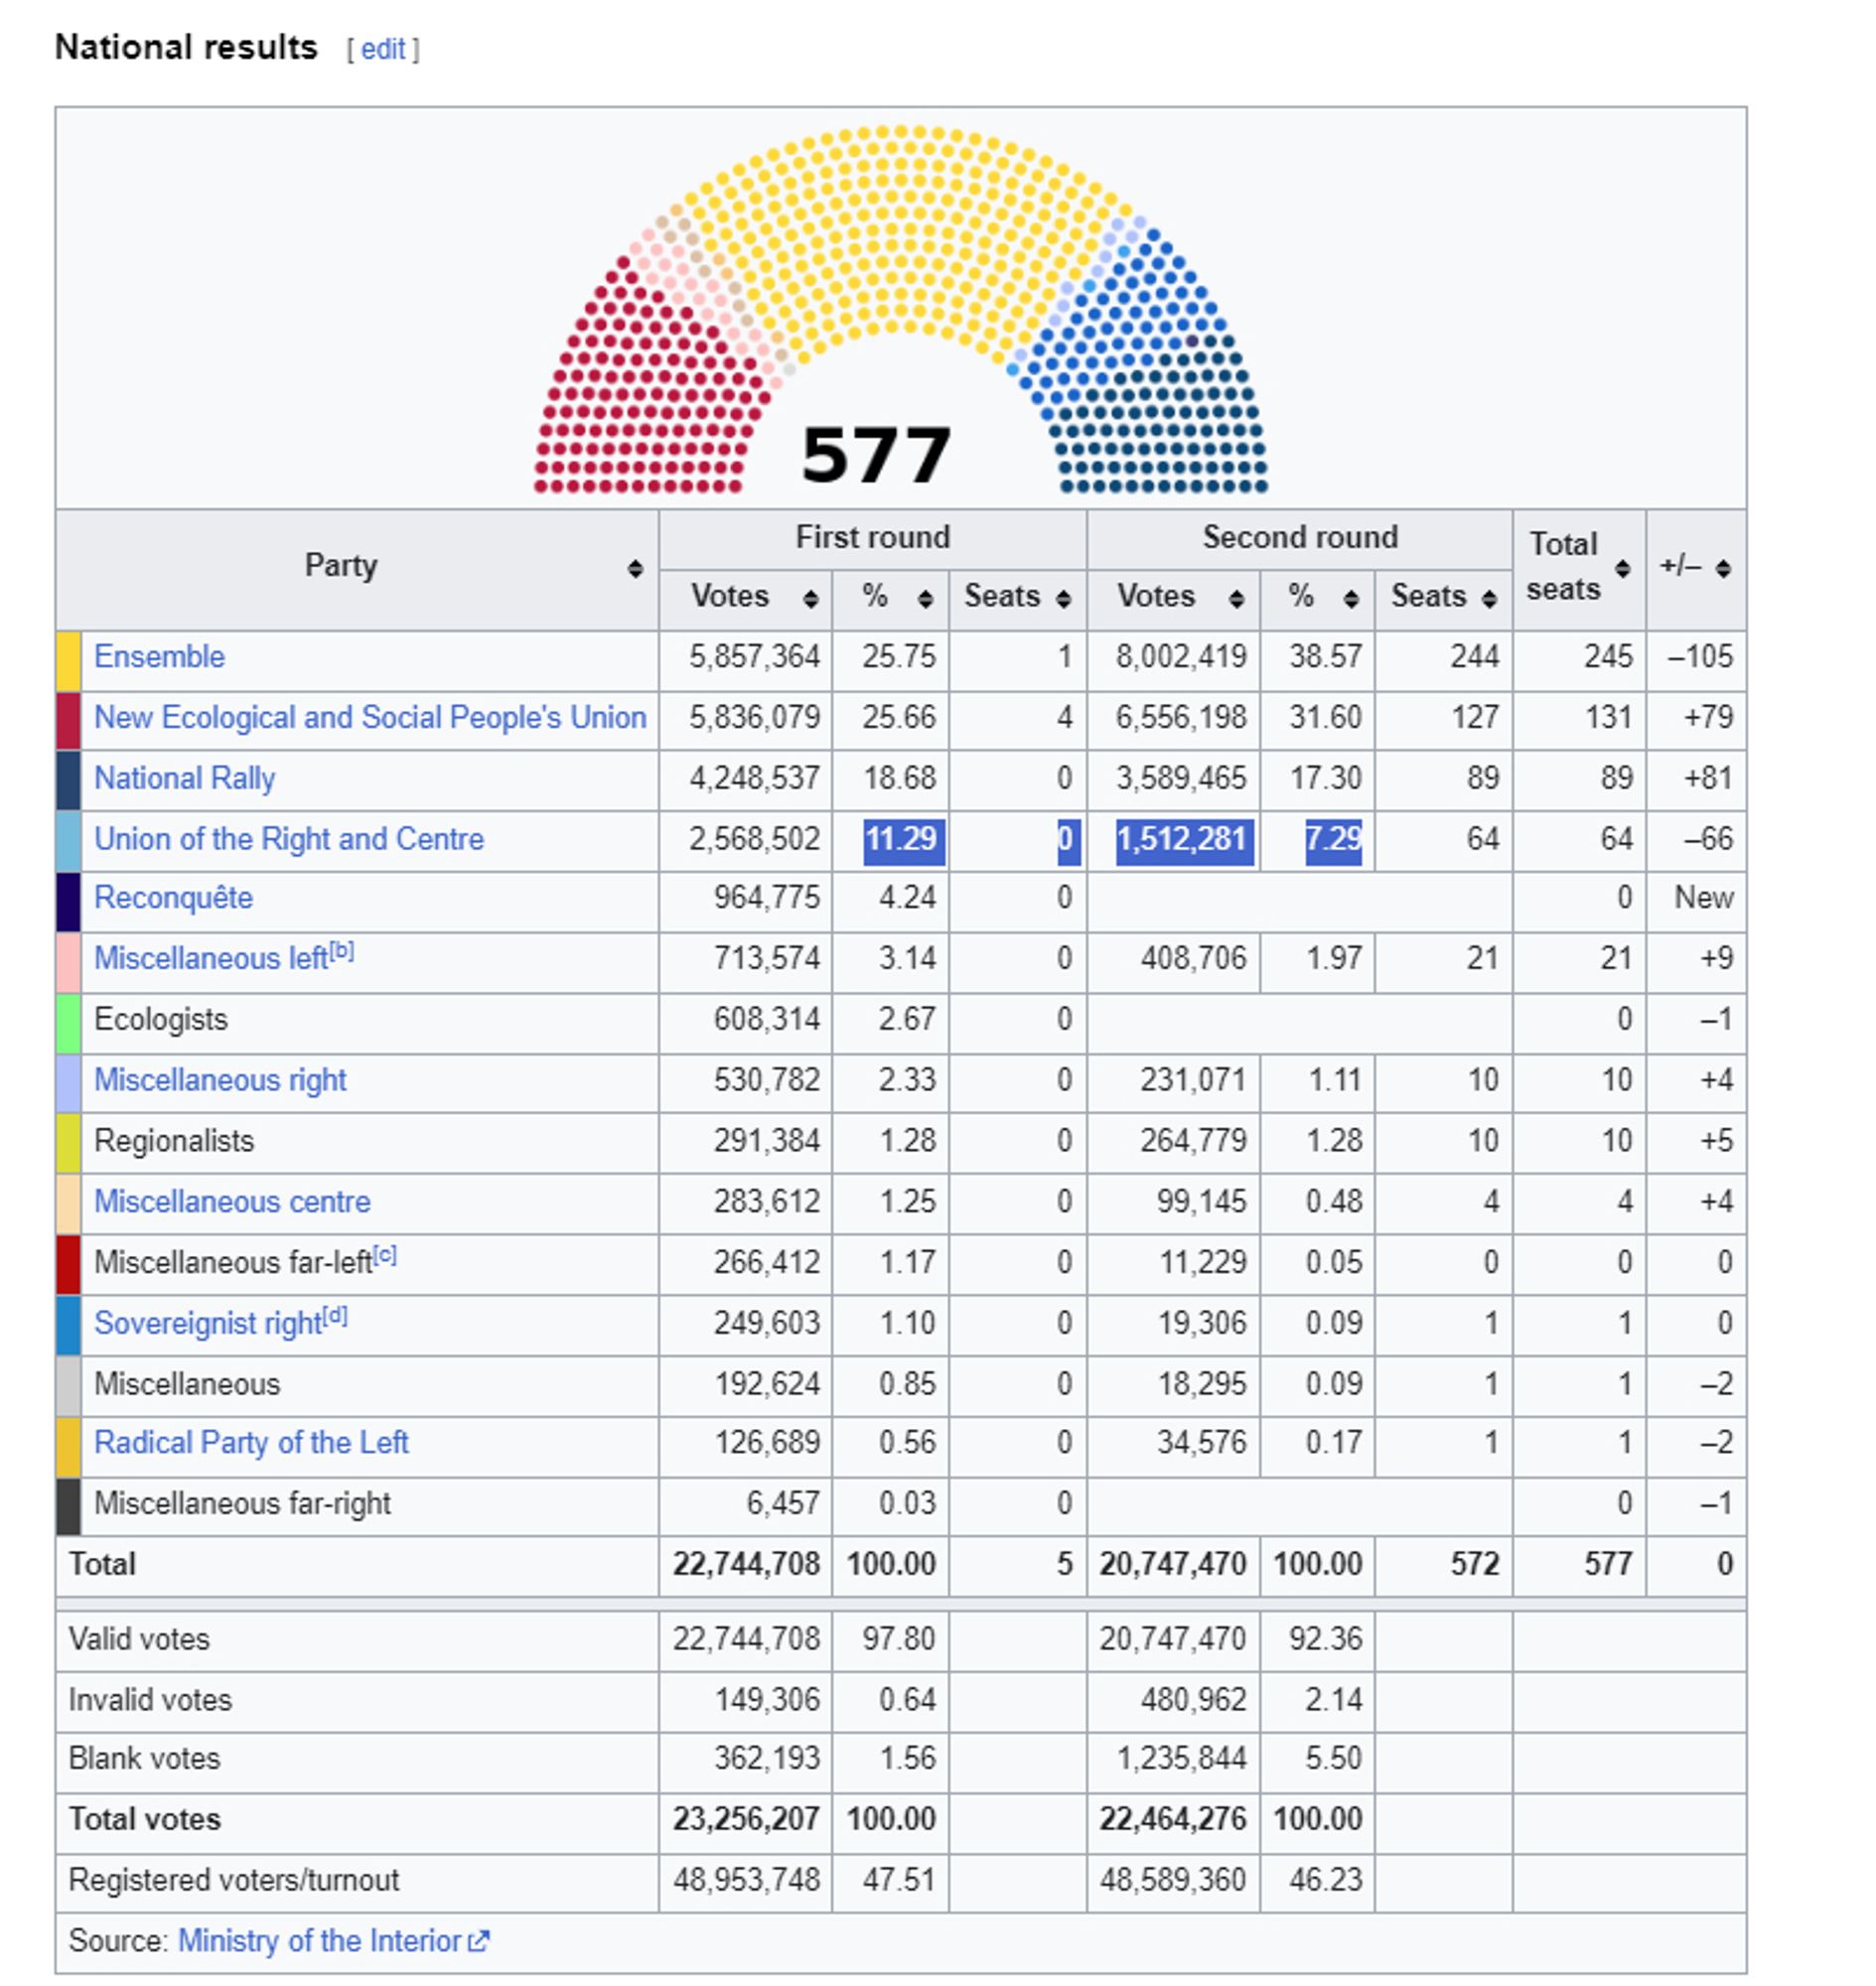Select the National results heading
The width and height of the screenshot is (1876, 1986).
(x=186, y=47)
